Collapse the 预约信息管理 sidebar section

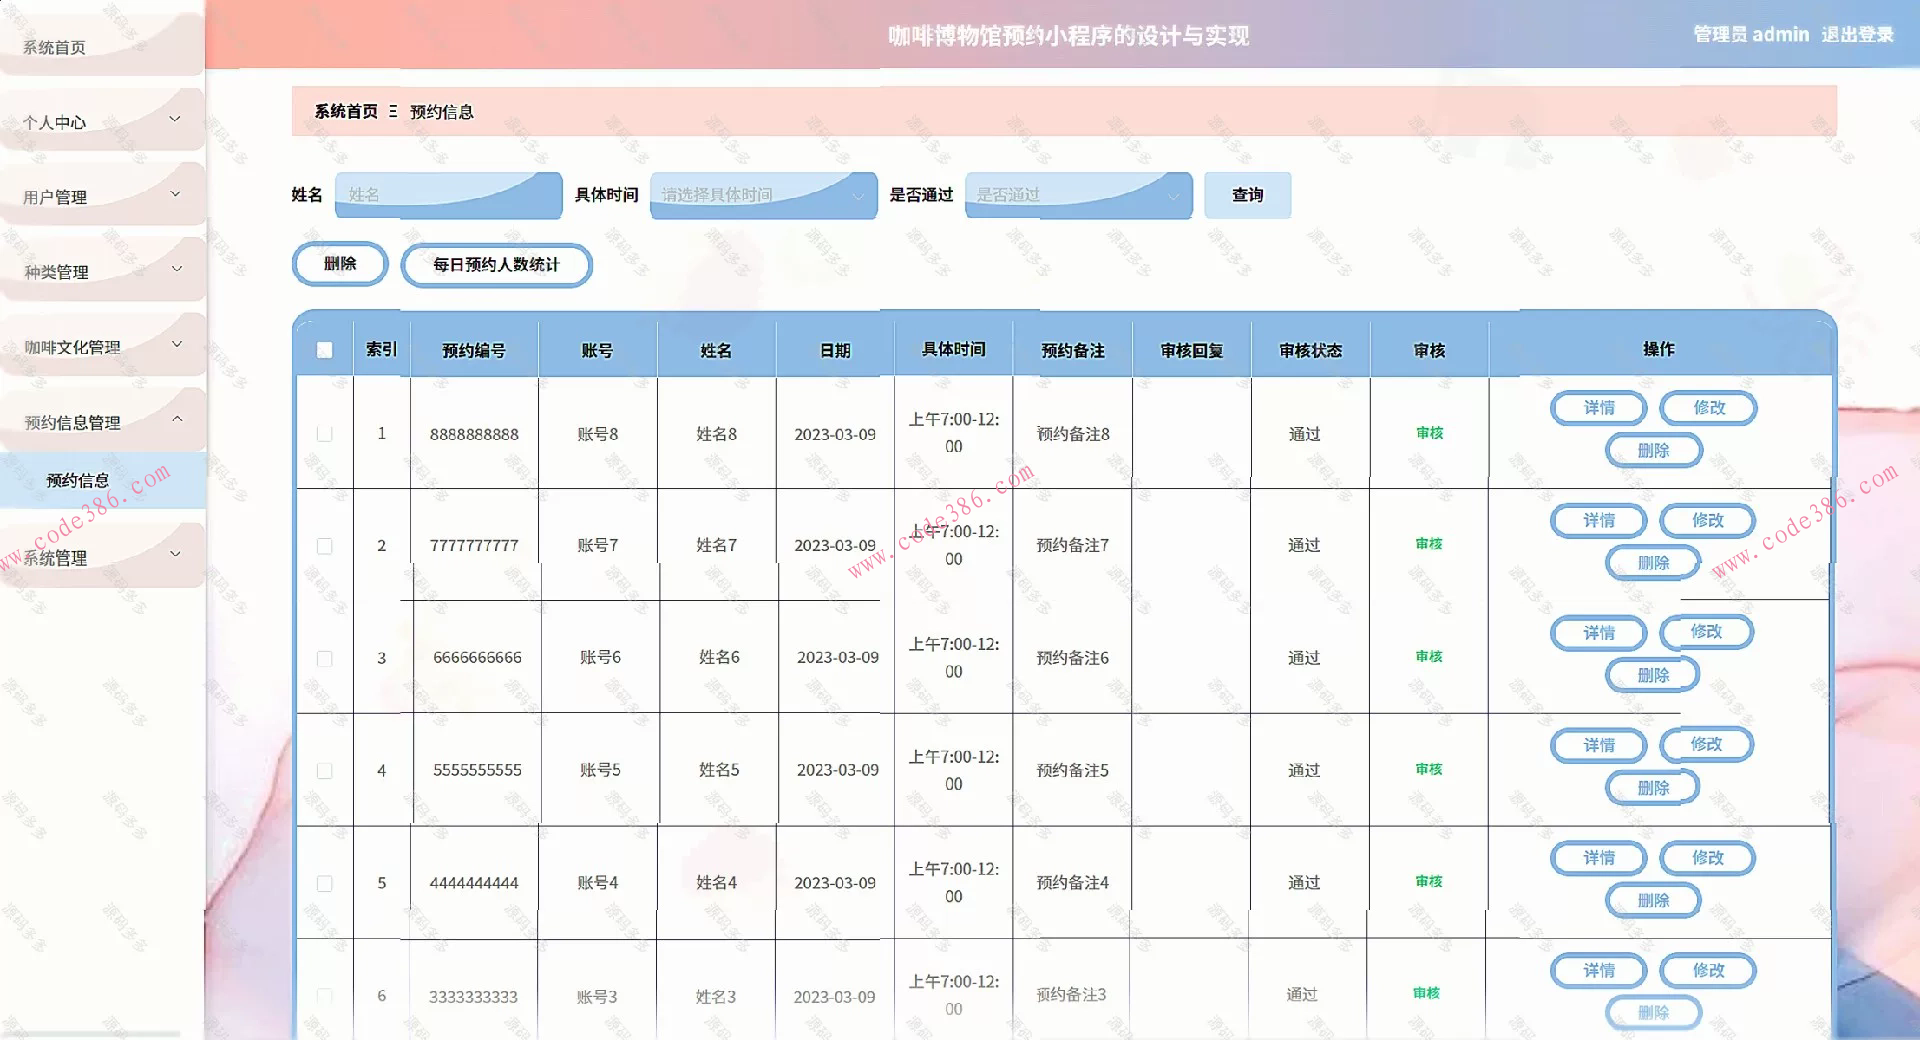pyautogui.click(x=102, y=422)
